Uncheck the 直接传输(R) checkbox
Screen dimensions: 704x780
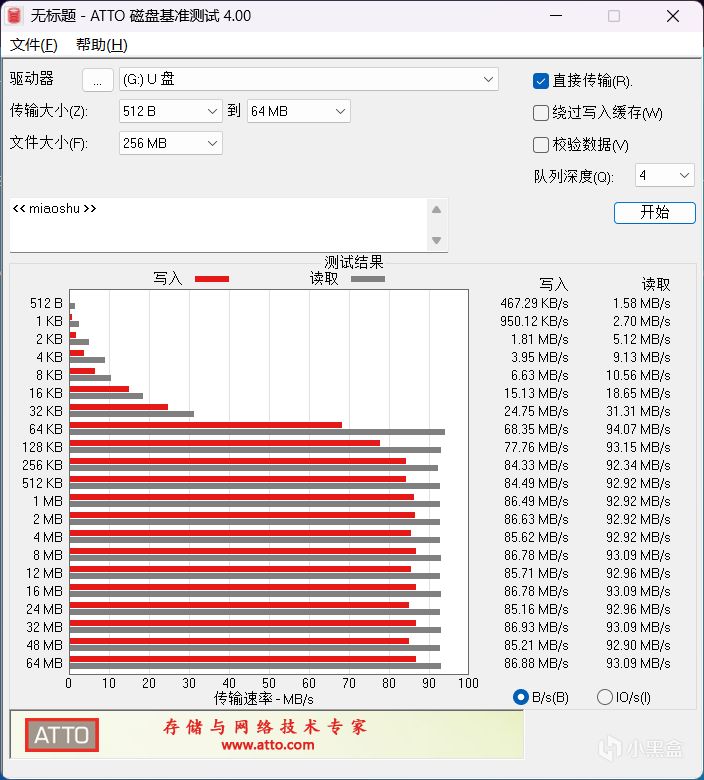(540, 81)
